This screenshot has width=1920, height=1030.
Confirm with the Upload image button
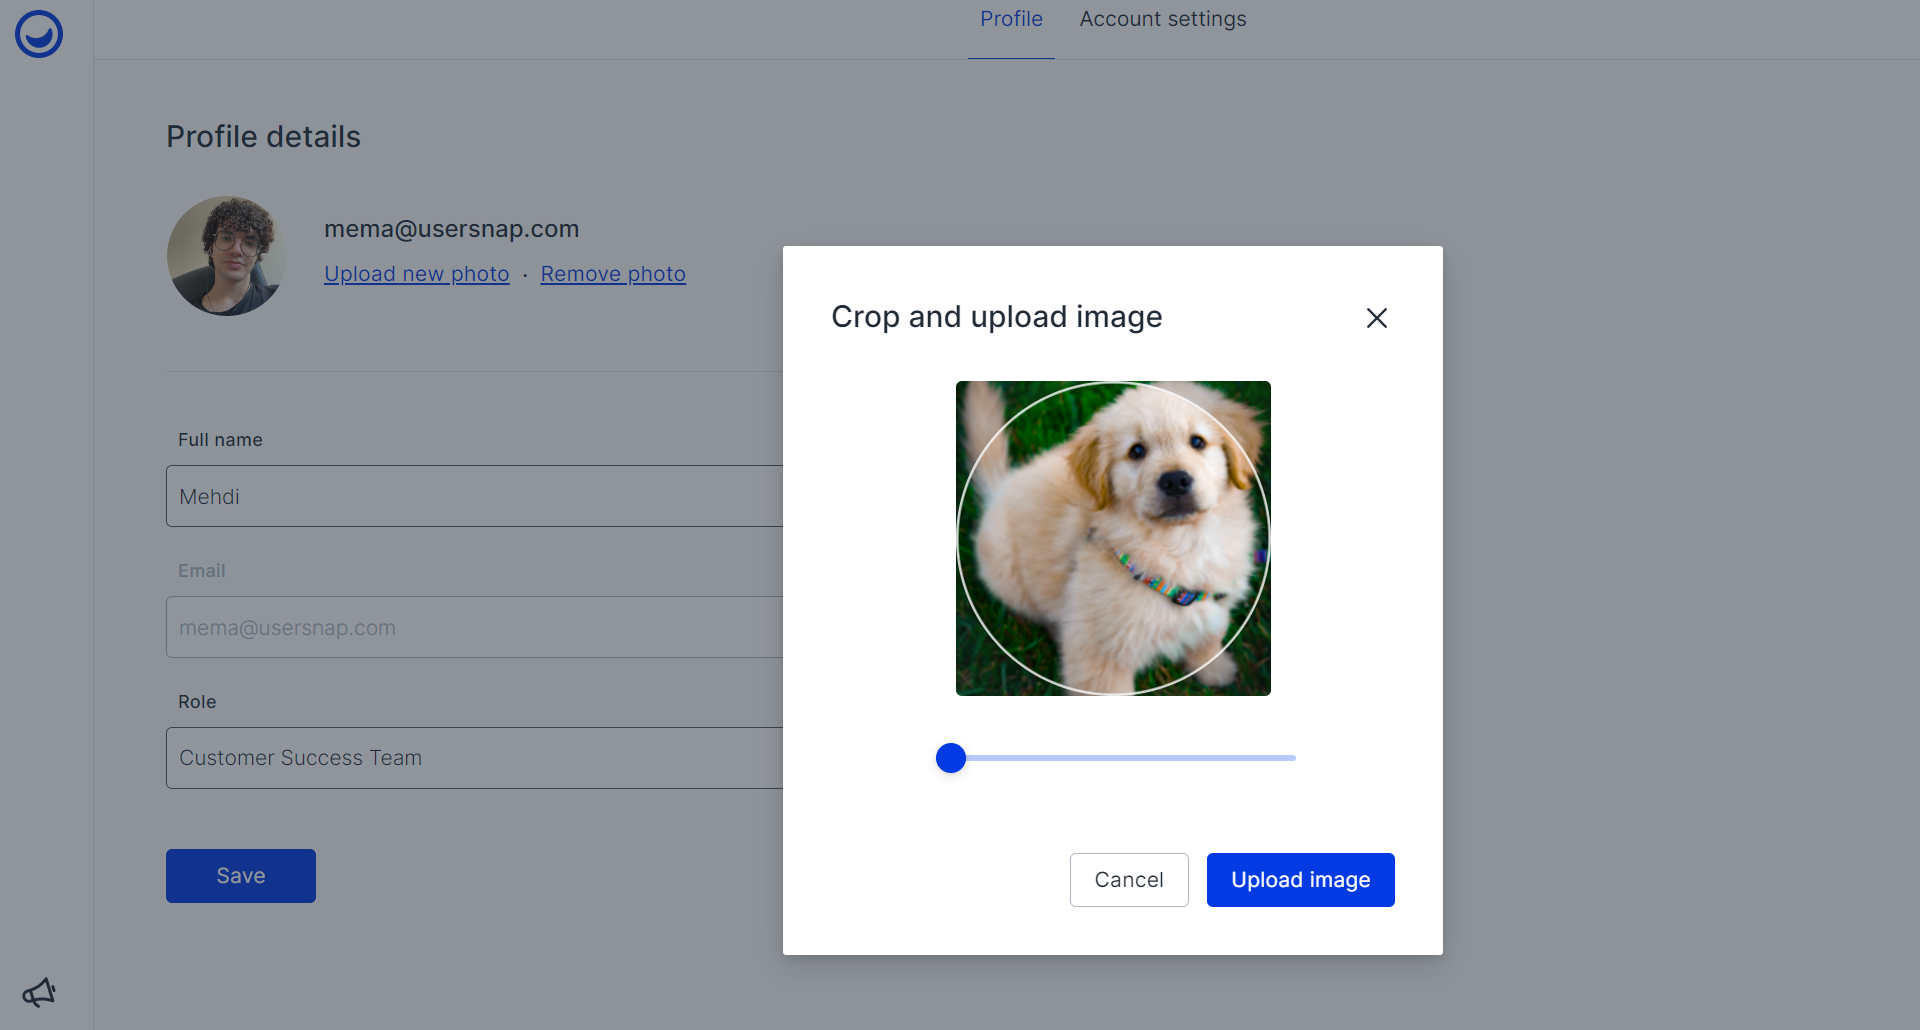(1301, 880)
